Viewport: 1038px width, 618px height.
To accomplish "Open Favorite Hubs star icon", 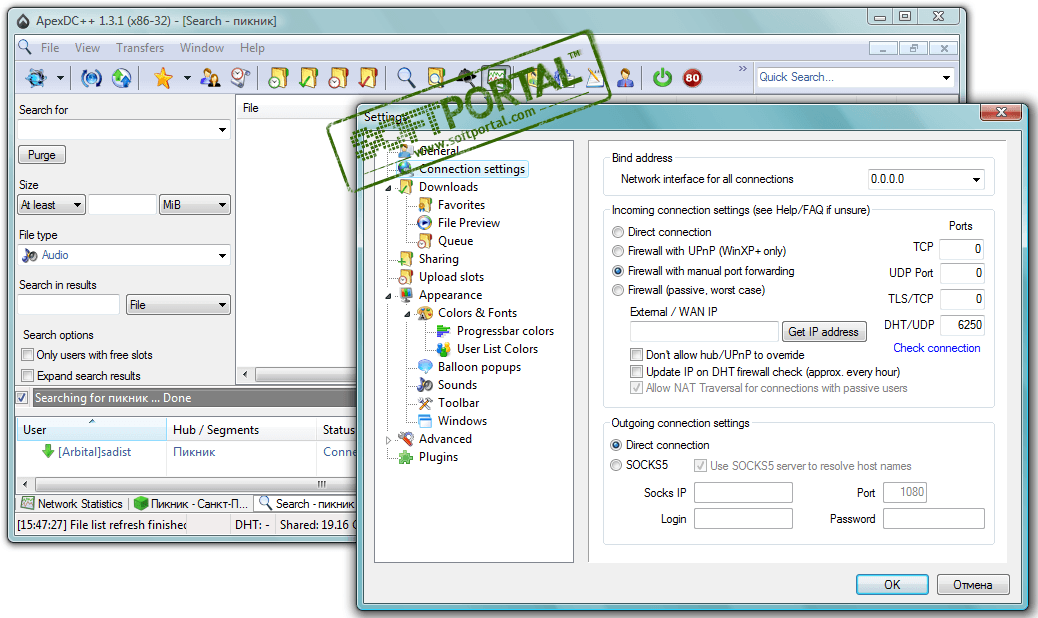I will [163, 78].
